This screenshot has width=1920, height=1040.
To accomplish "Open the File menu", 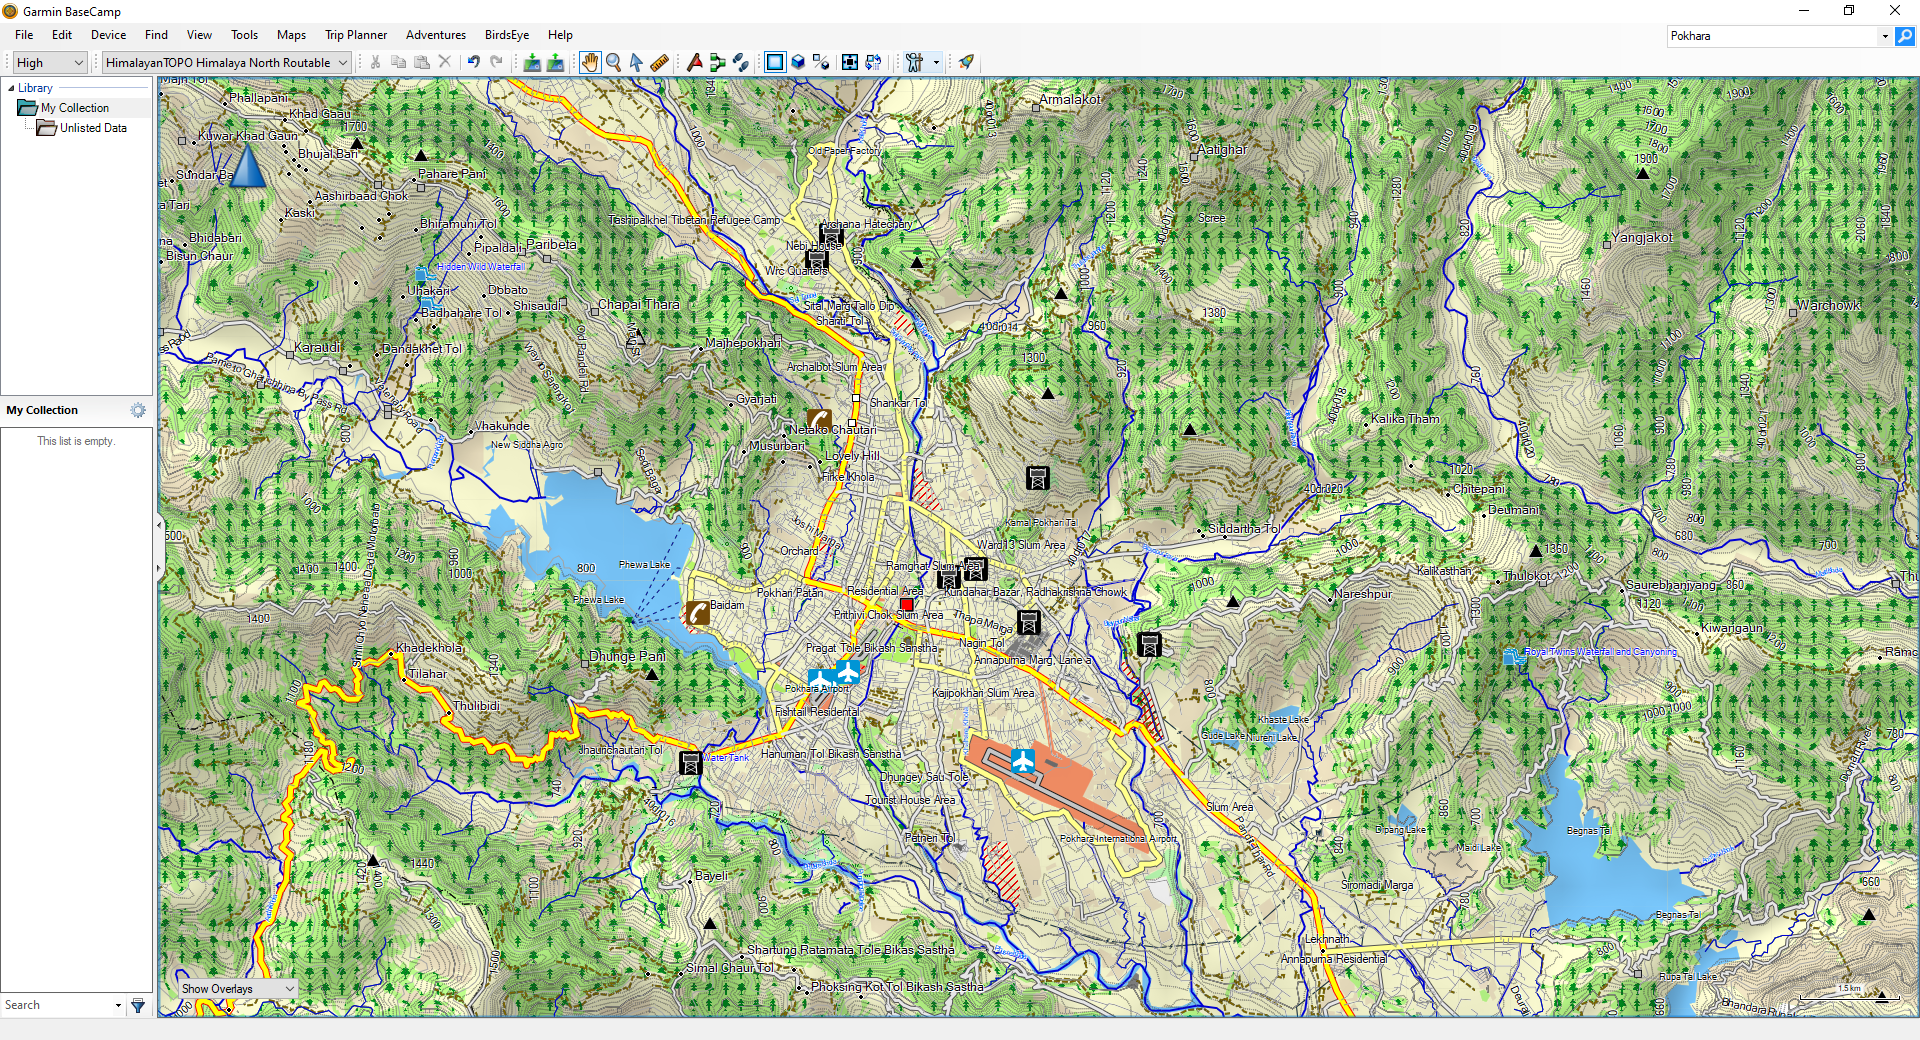I will coord(24,35).
